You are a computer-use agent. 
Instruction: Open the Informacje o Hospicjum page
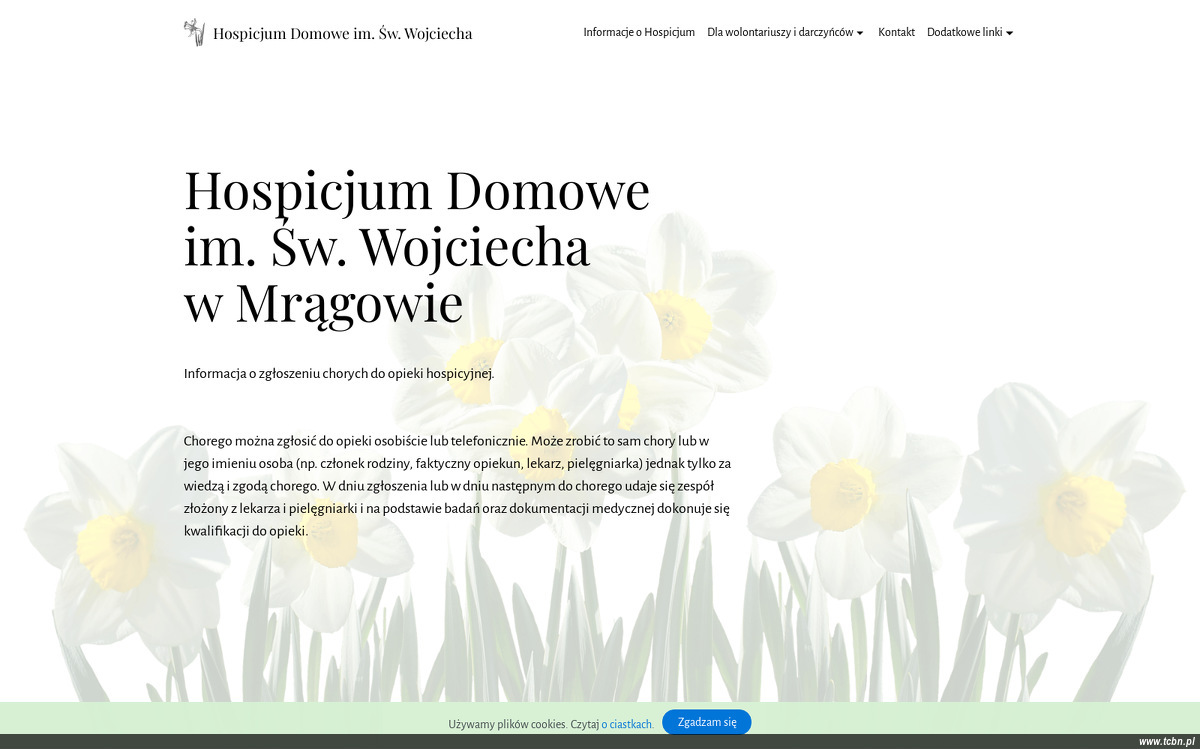click(639, 32)
